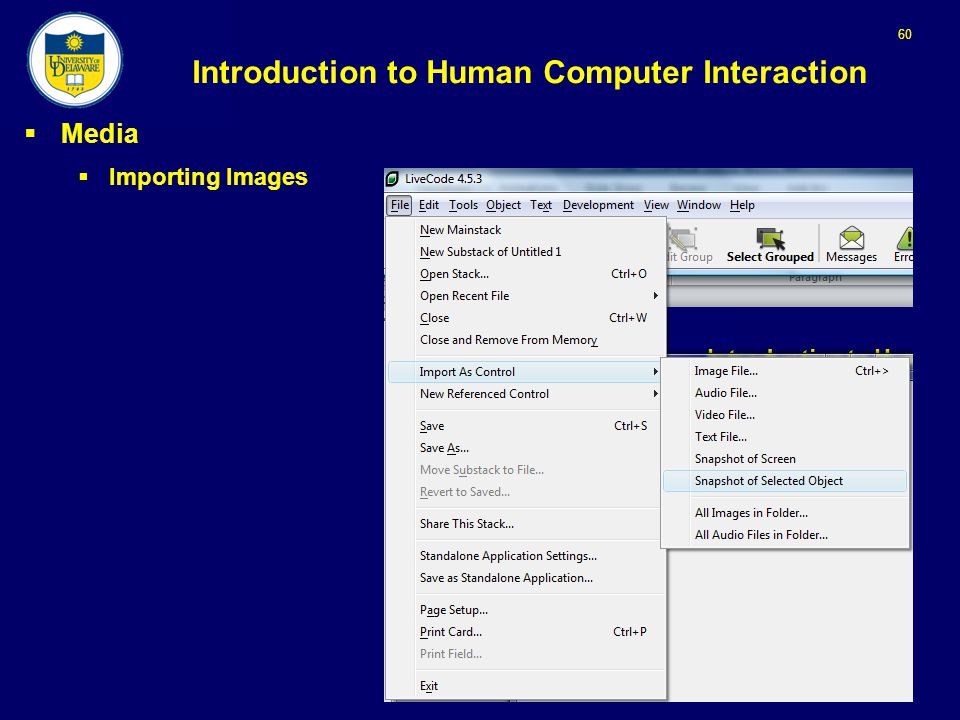
Task: Select Video File... in submenu
Action: point(785,415)
